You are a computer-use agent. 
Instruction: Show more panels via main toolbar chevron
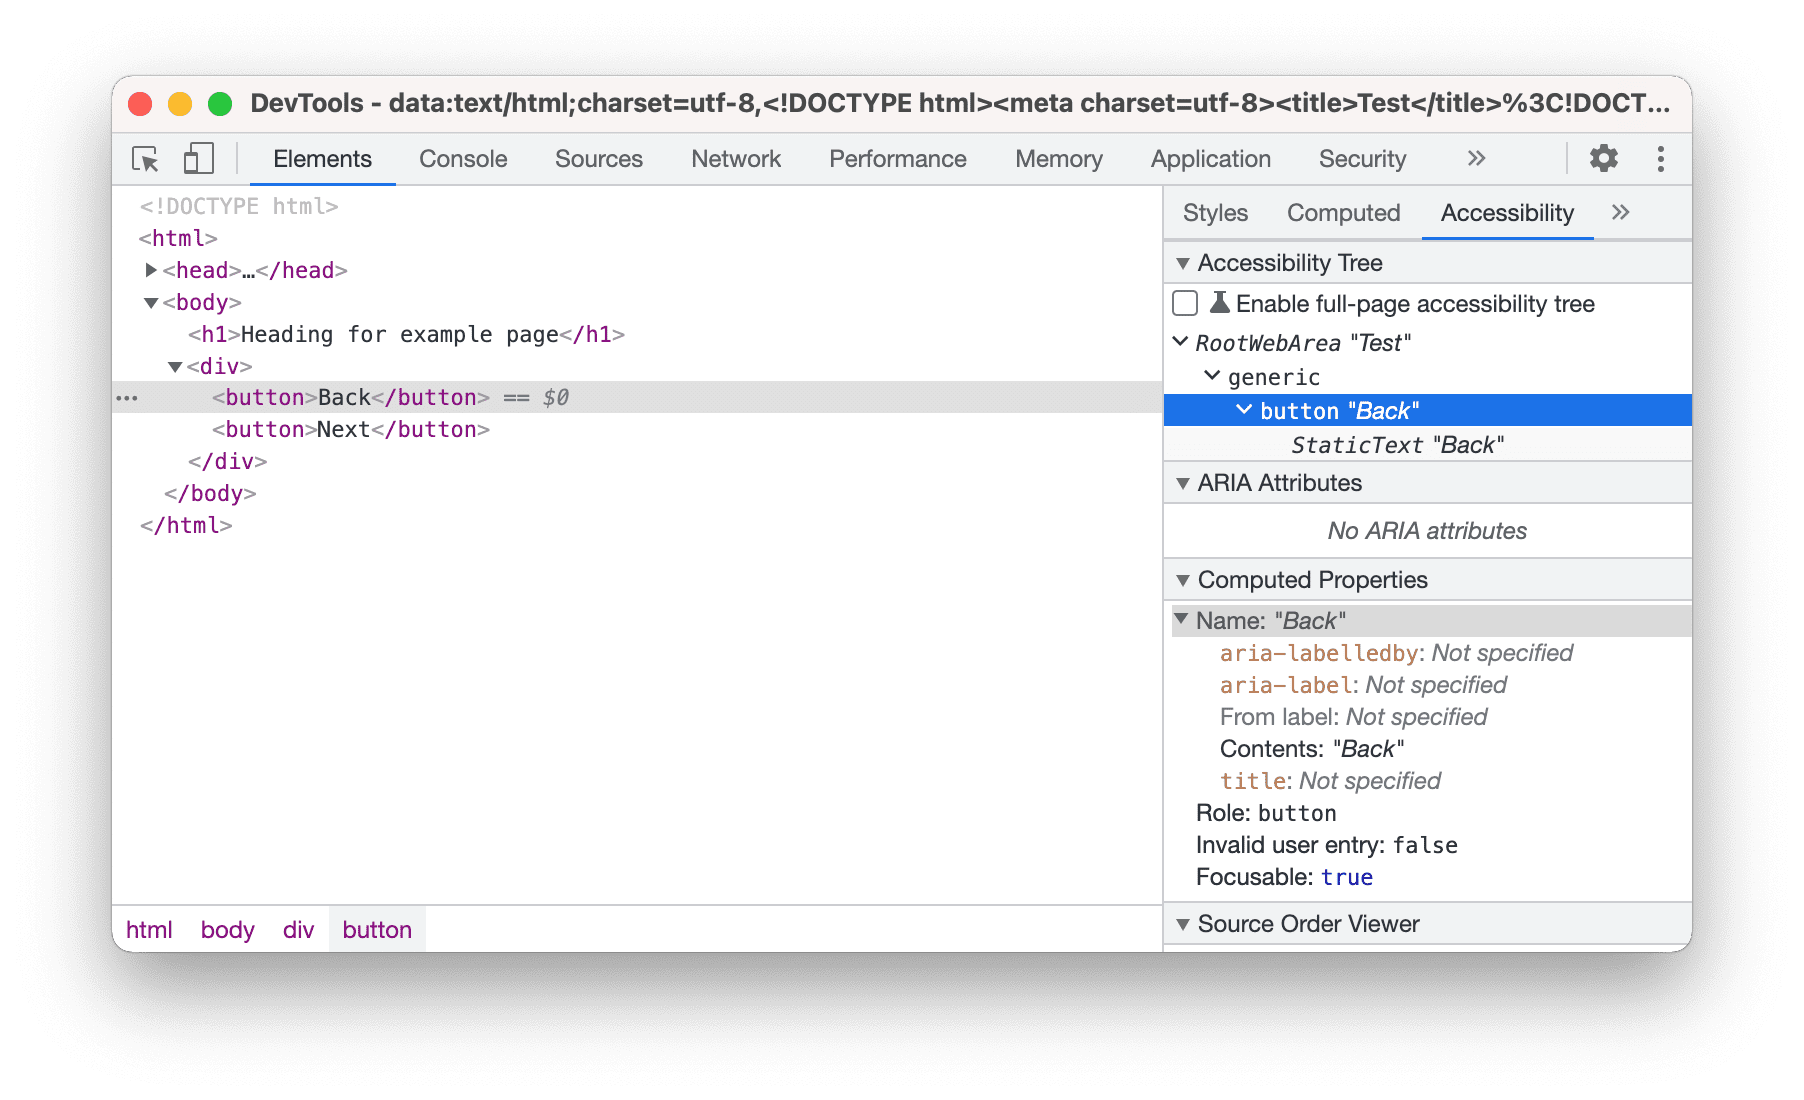[x=1477, y=158]
